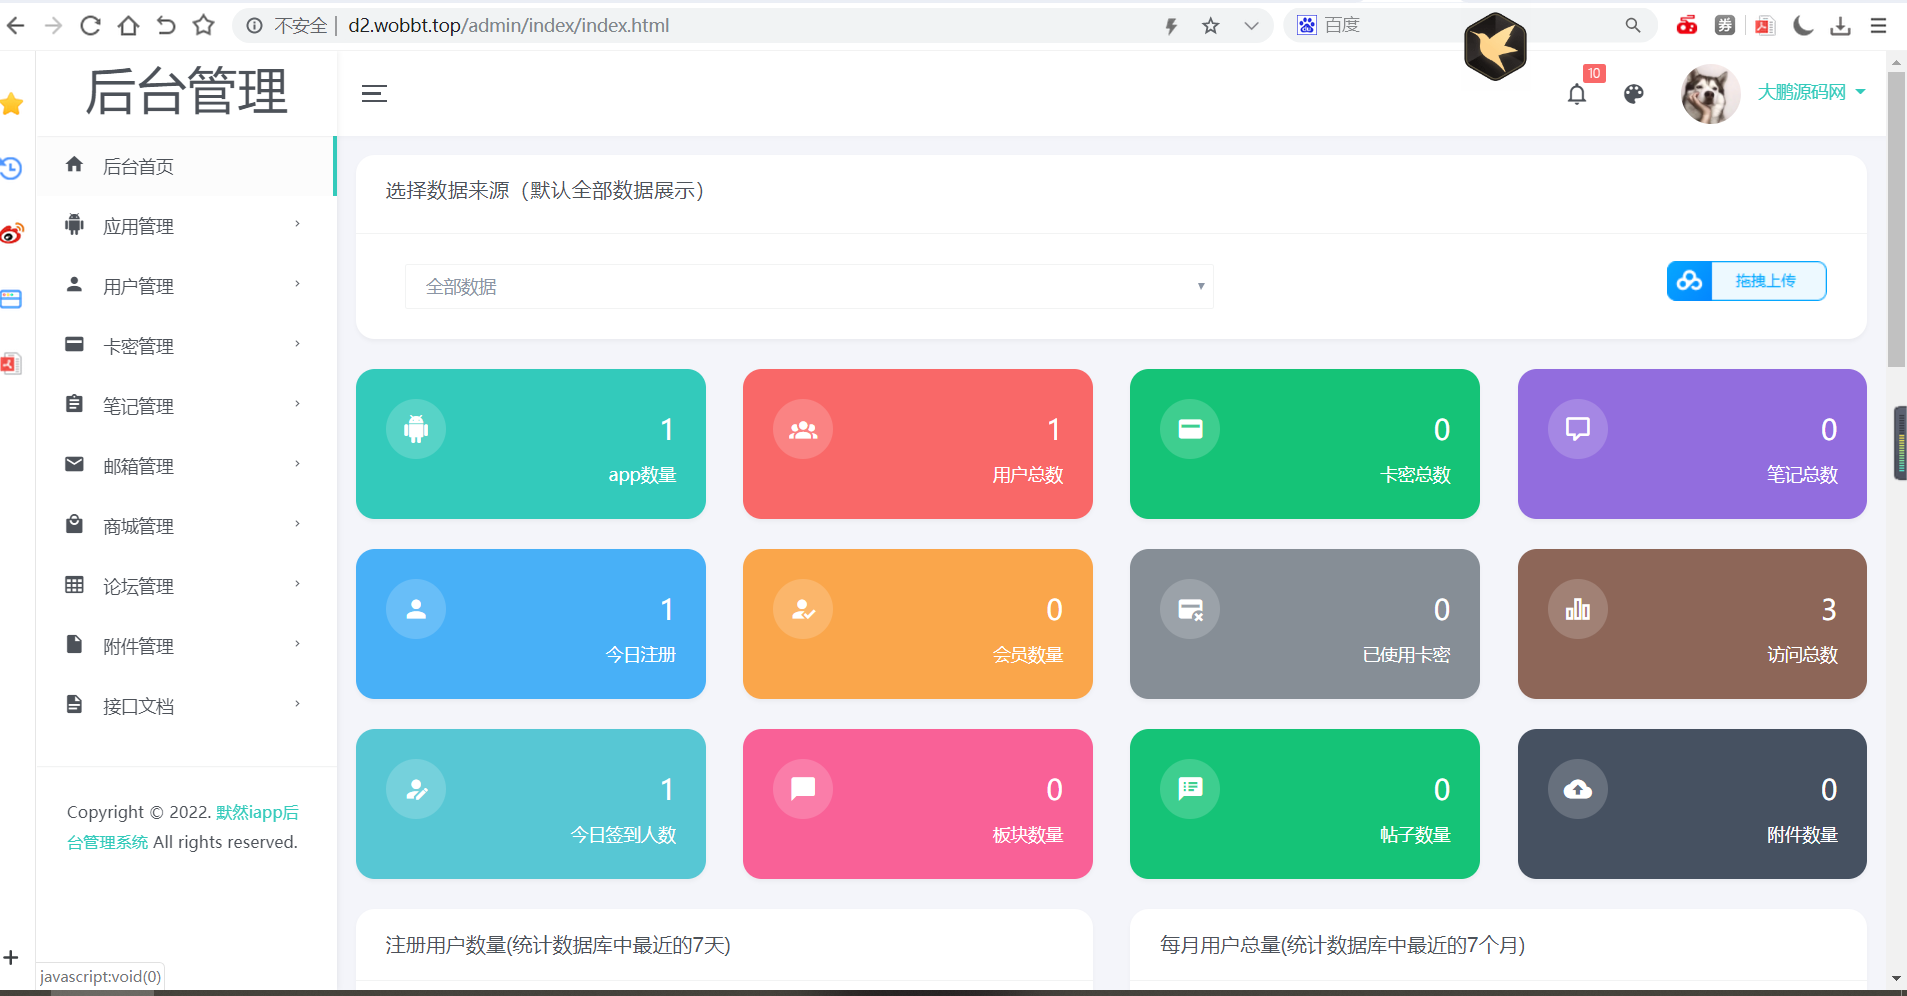Image resolution: width=1907 pixels, height=996 pixels.
Task: Open browser downloads via the download icon
Action: [x=1841, y=25]
